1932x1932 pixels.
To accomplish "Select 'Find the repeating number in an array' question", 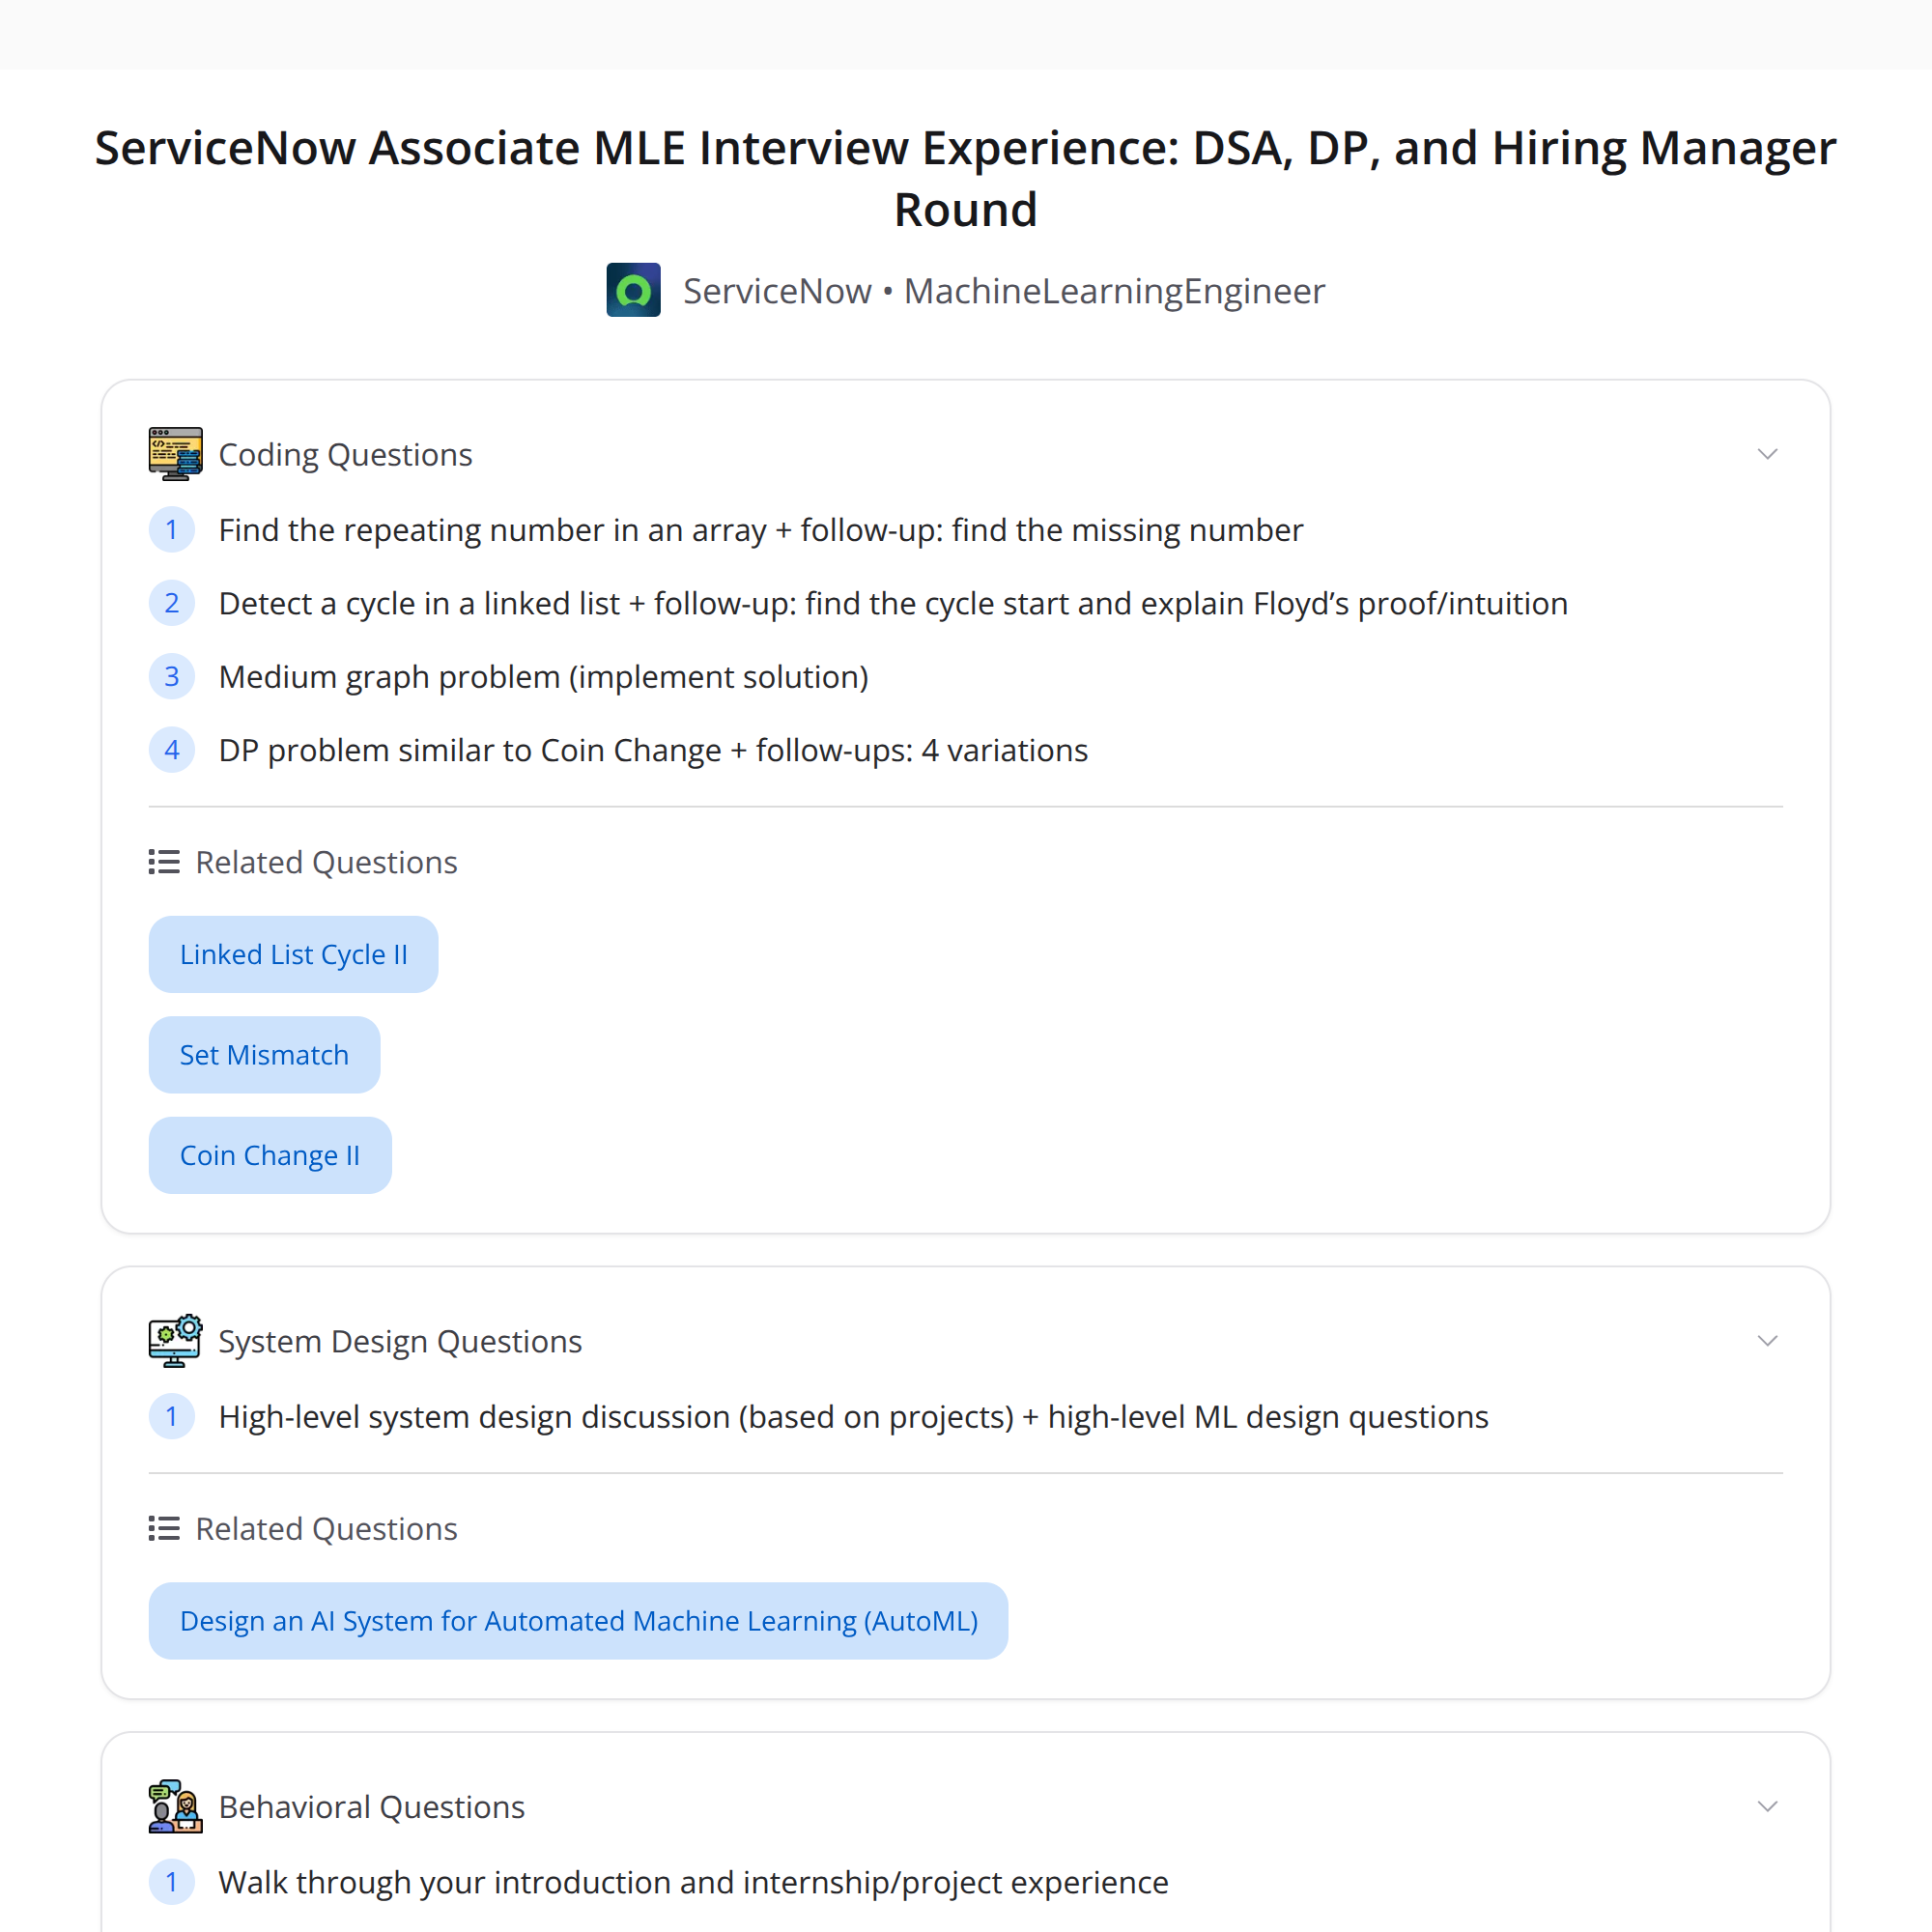I will (x=761, y=530).
